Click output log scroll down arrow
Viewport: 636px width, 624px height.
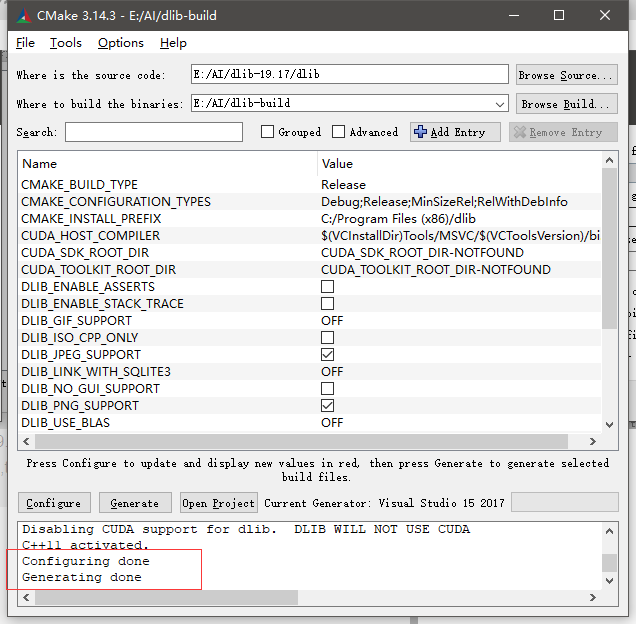(609, 581)
